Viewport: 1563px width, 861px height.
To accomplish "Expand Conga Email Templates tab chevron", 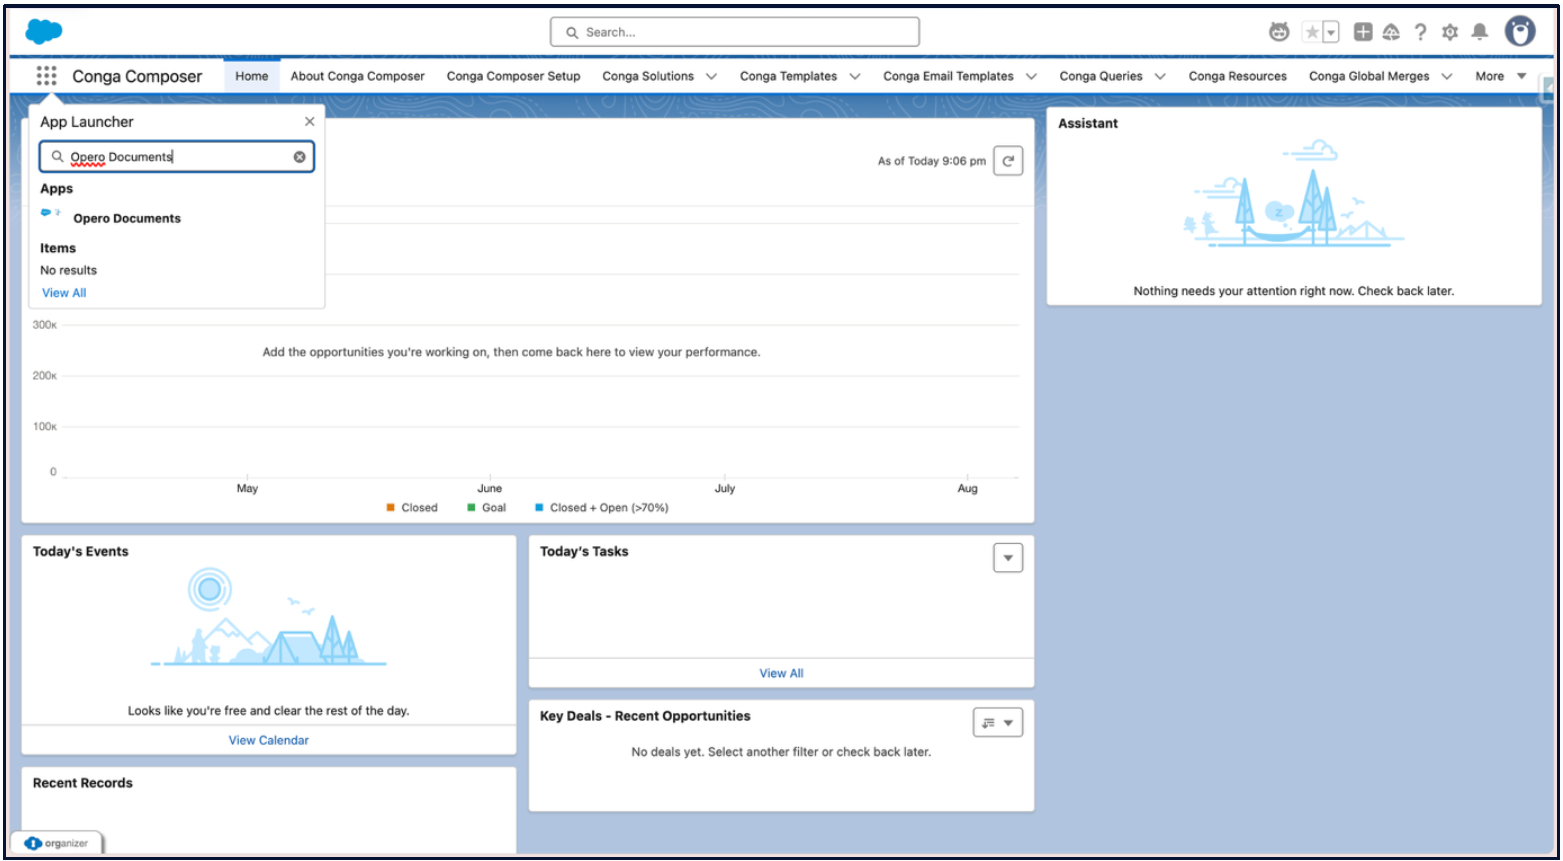I will click(x=1031, y=76).
